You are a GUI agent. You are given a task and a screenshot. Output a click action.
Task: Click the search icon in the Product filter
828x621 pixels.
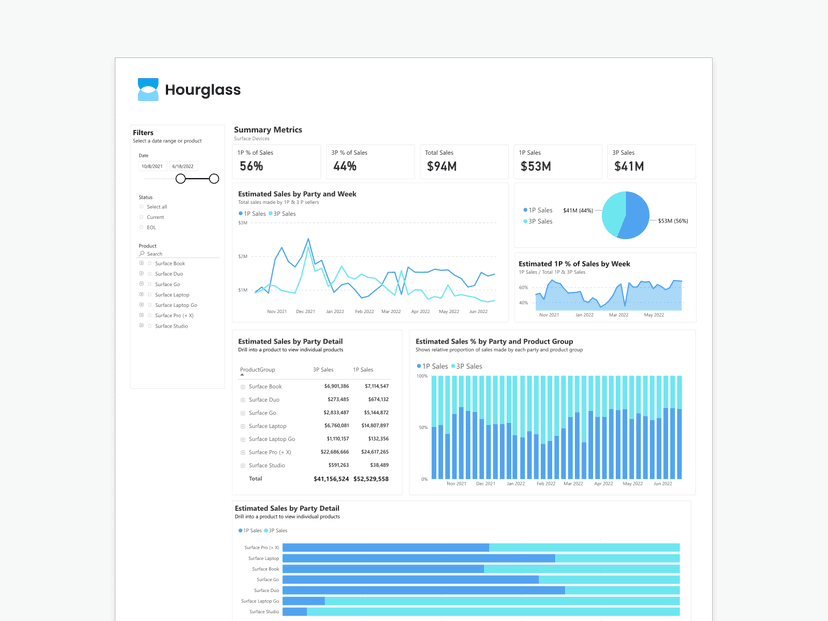pyautogui.click(x=142, y=252)
